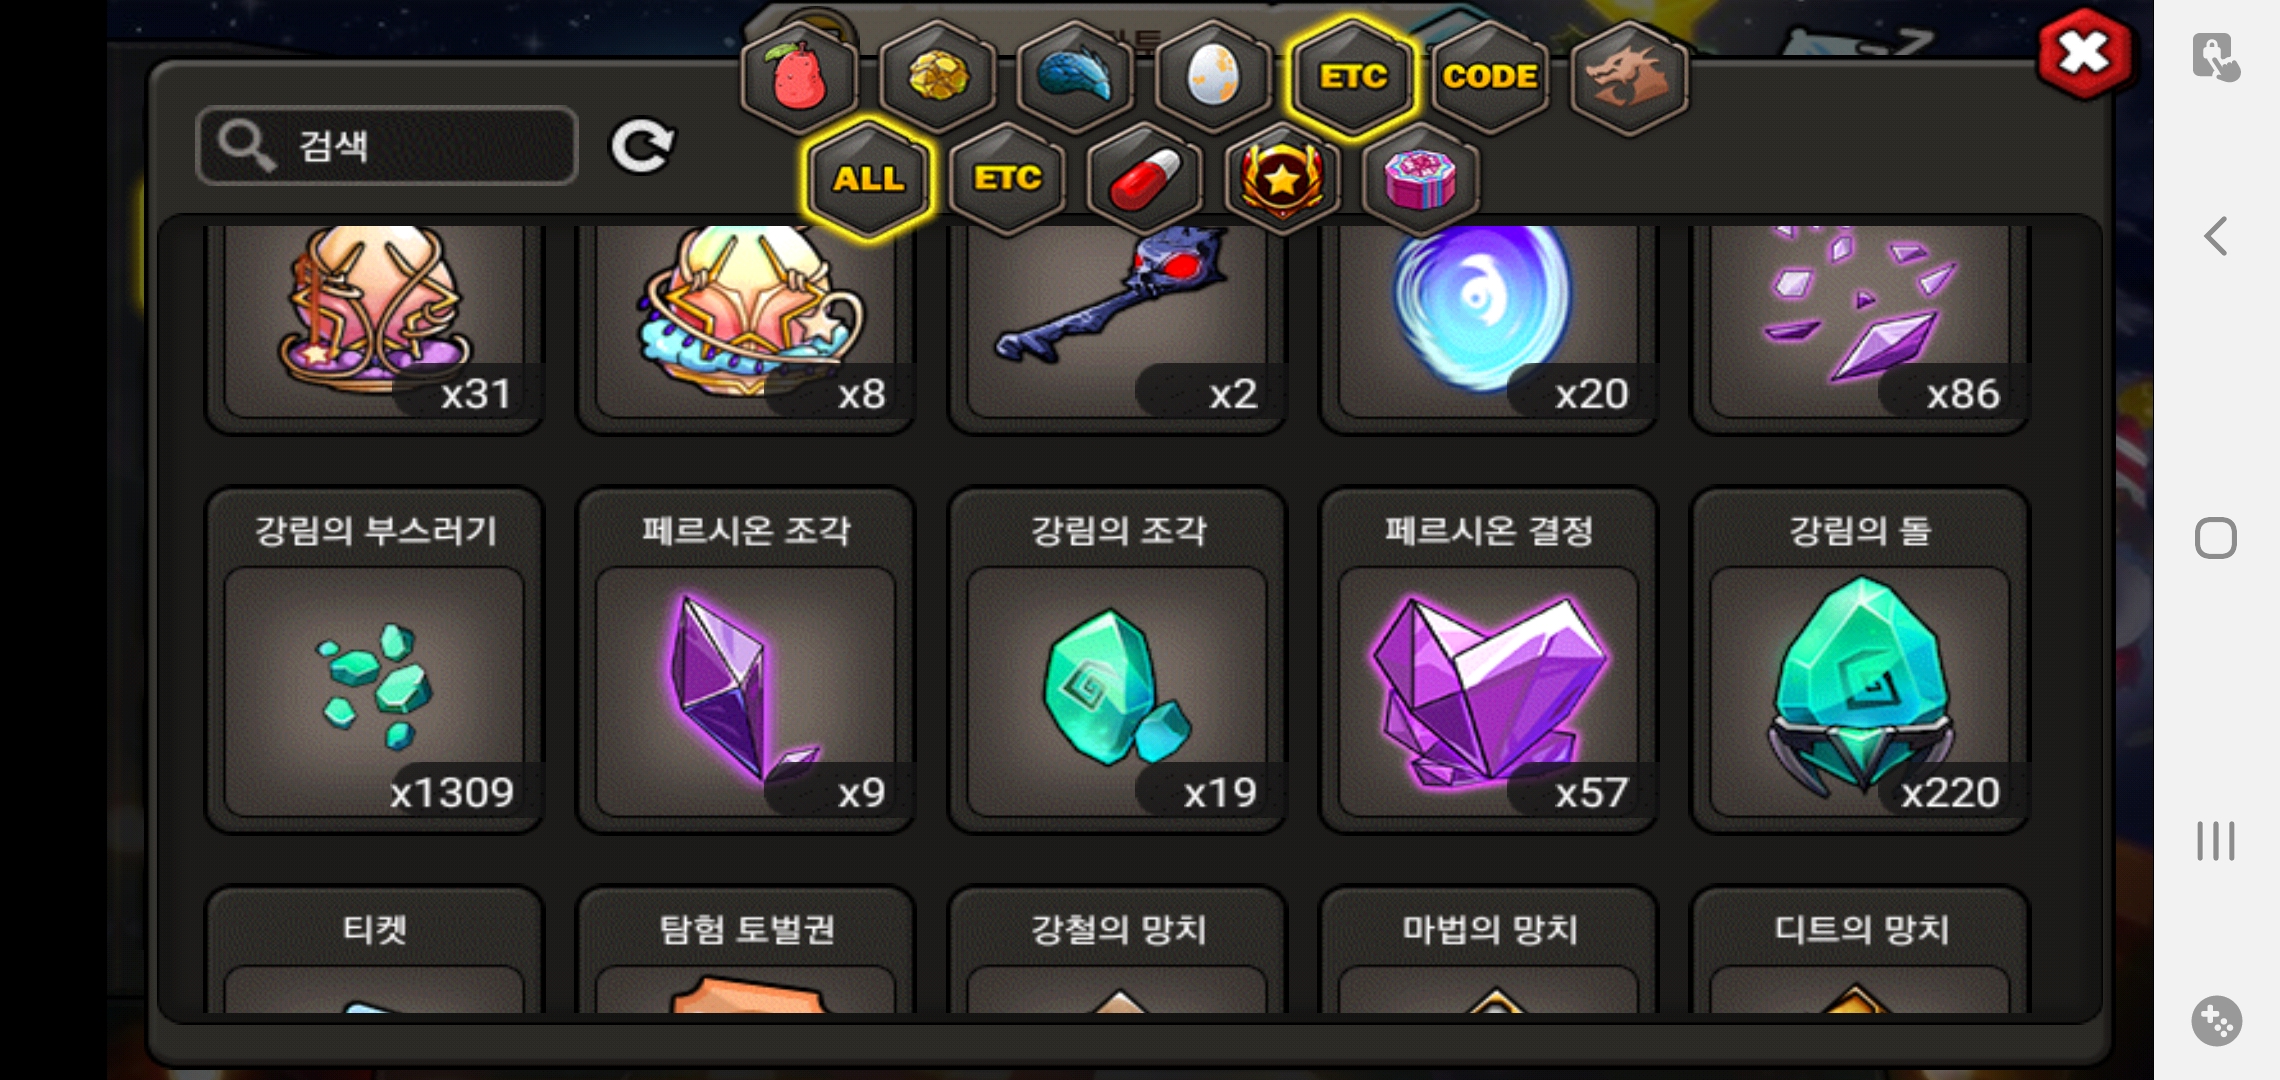Screen dimensions: 2280x1080
Task: Select the highlighted top ETC category
Action: point(1352,76)
